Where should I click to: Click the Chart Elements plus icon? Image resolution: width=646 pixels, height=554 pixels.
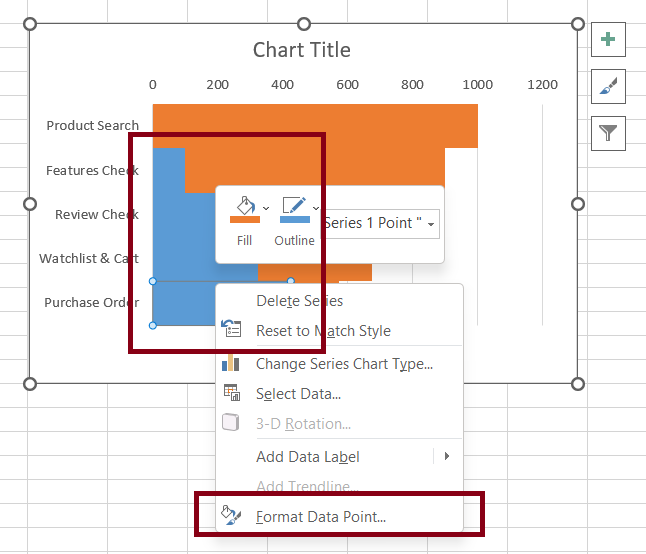coord(608,41)
